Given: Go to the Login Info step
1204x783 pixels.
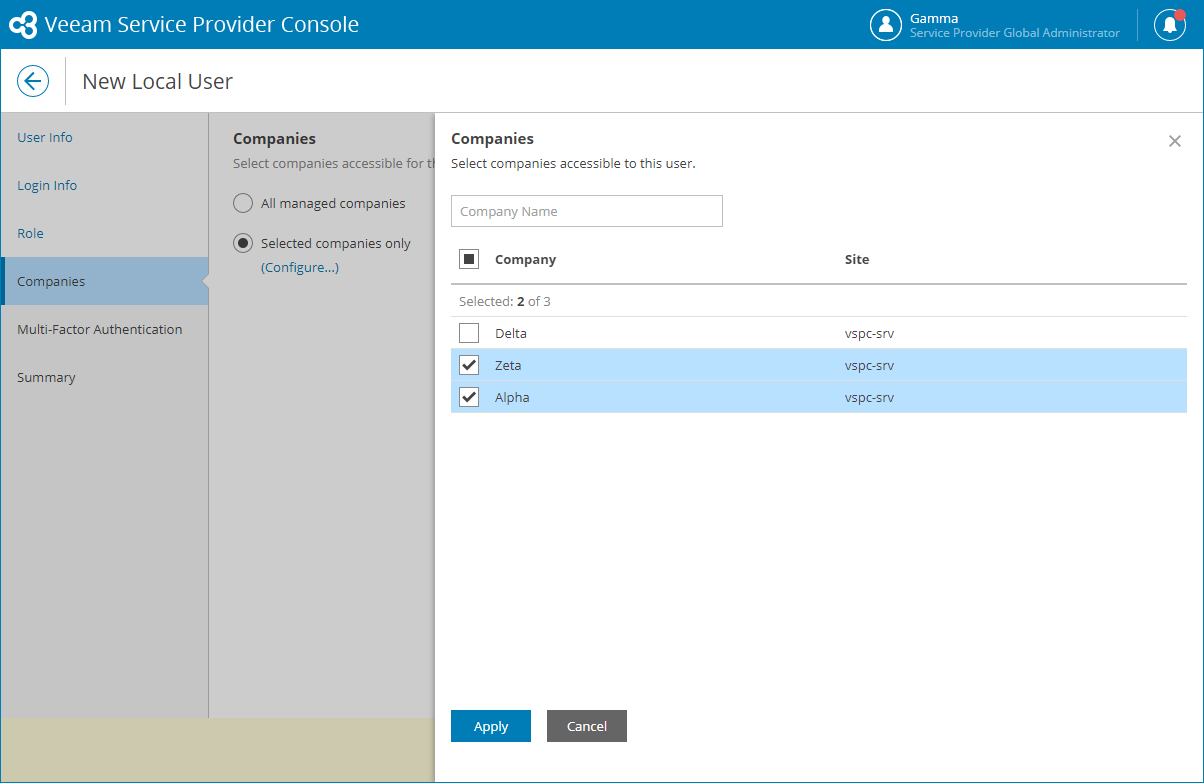Looking at the screenshot, I should pos(47,185).
